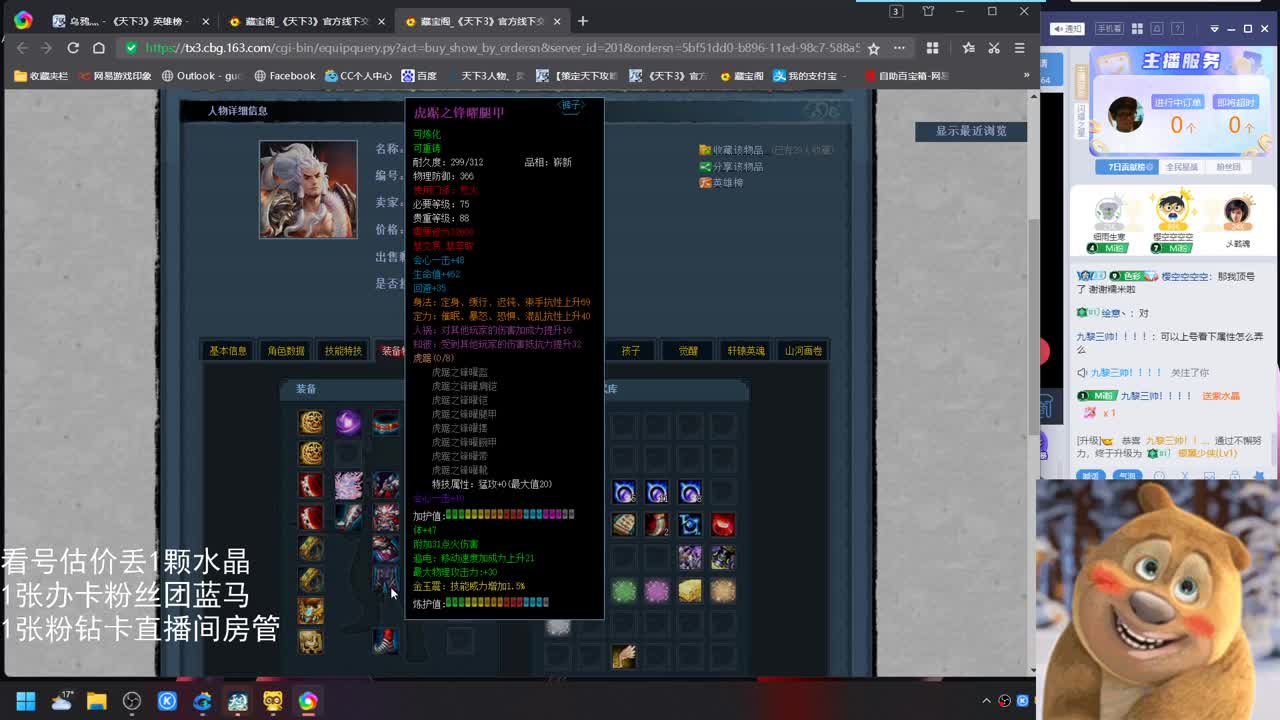The image size is (1280, 720).
Task: Click the purple orb equipment icon
Action: point(348,422)
